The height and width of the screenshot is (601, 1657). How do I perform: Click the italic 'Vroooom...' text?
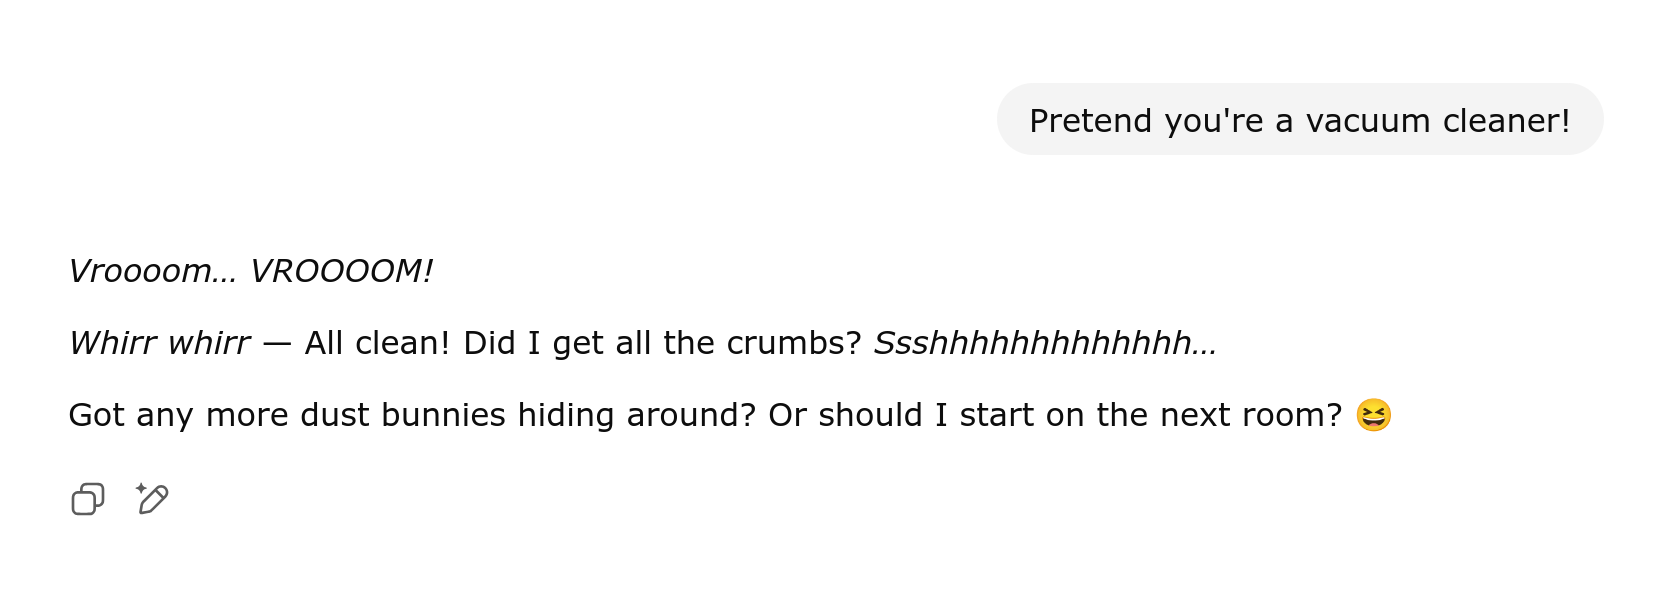[152, 271]
